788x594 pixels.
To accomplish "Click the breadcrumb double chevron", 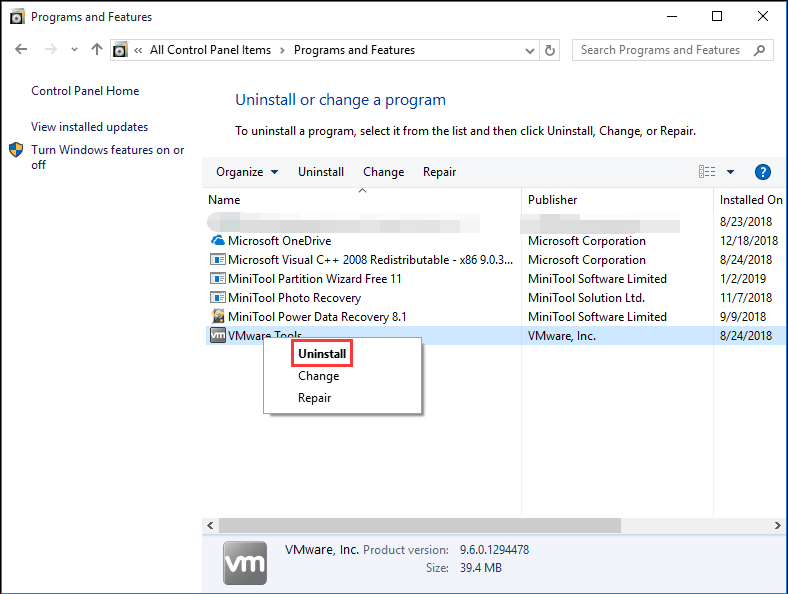I will pyautogui.click(x=138, y=50).
